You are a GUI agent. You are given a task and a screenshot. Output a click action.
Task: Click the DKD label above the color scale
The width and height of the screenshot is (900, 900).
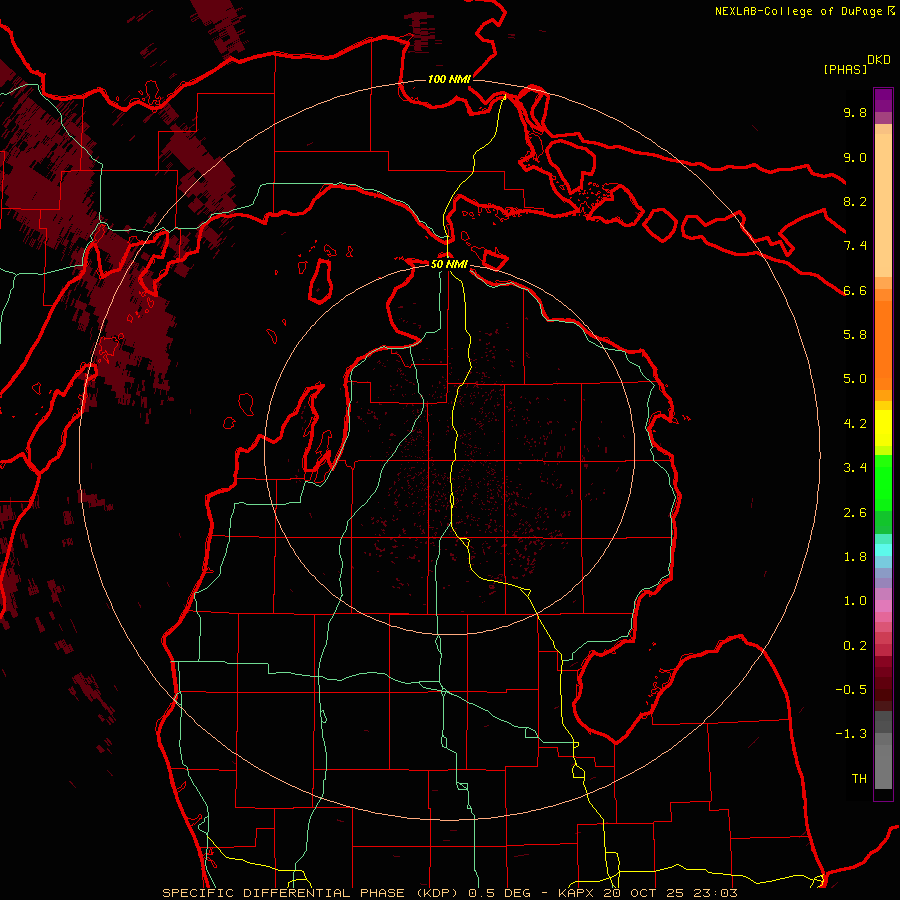coord(879,60)
